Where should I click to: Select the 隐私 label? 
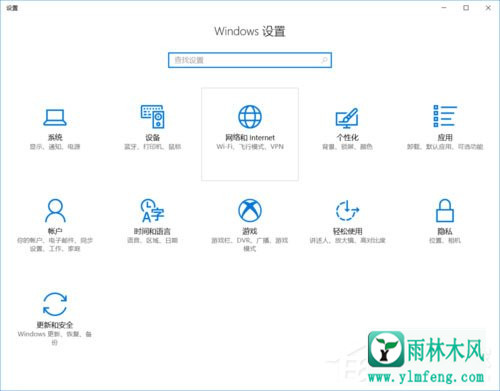click(x=445, y=231)
